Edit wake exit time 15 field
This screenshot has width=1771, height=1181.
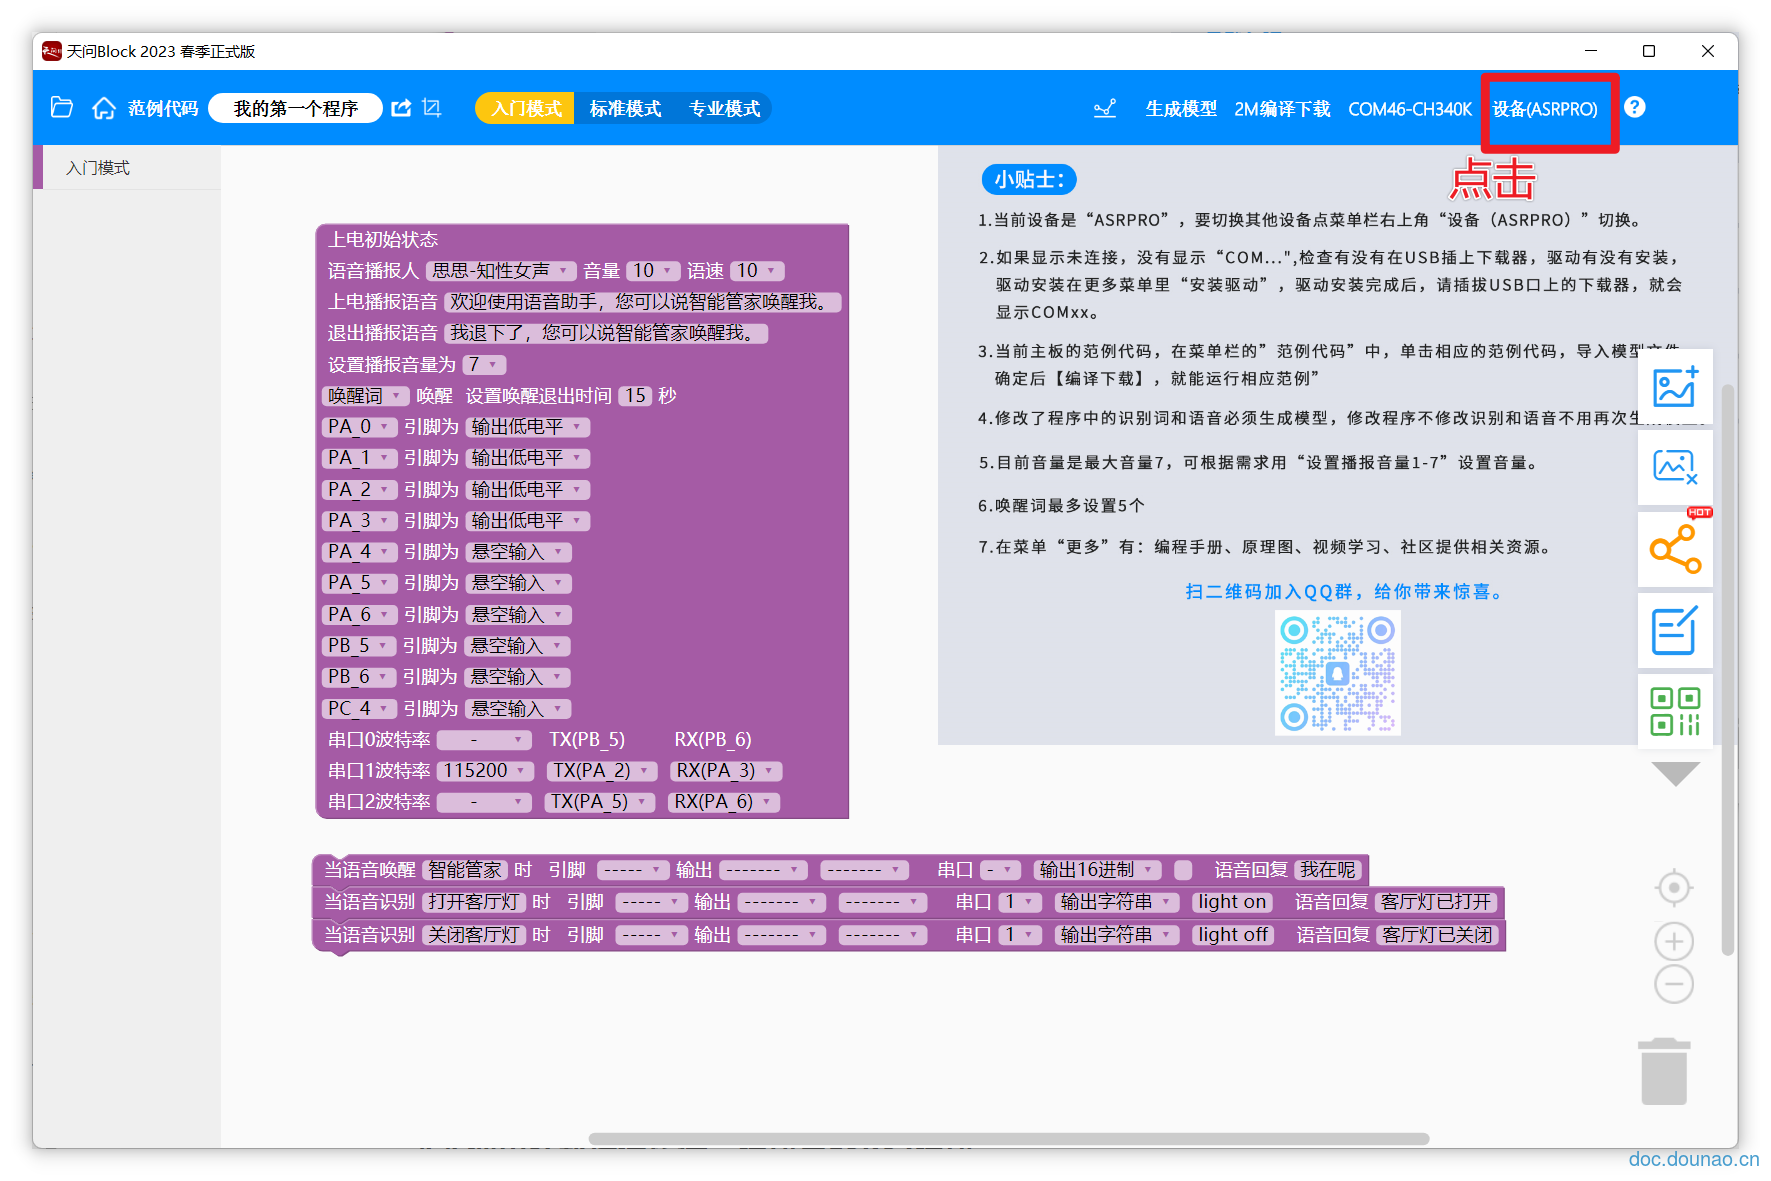635,396
